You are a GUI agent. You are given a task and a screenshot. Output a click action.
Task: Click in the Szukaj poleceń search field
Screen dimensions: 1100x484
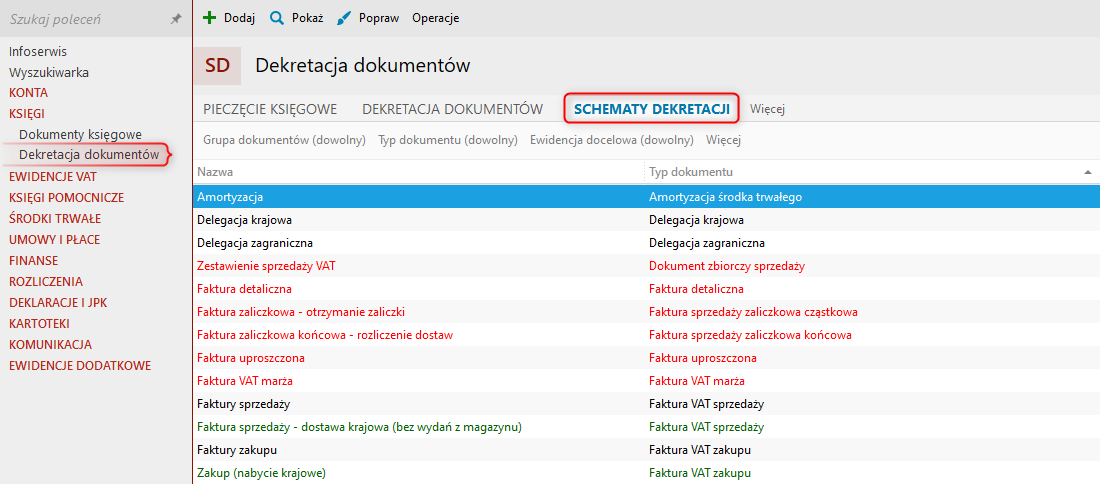pos(85,19)
